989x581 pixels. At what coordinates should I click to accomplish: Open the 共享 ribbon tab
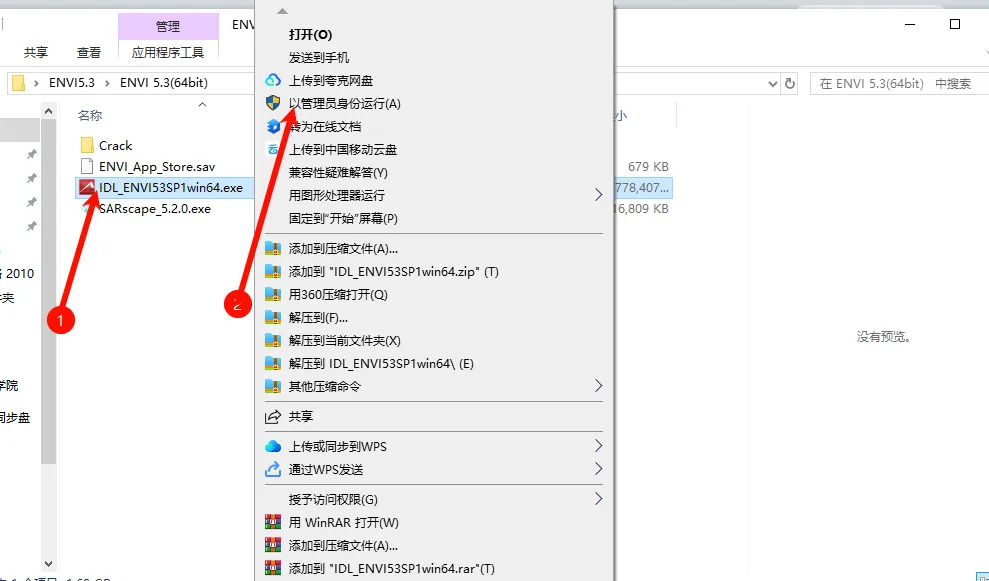click(x=36, y=52)
